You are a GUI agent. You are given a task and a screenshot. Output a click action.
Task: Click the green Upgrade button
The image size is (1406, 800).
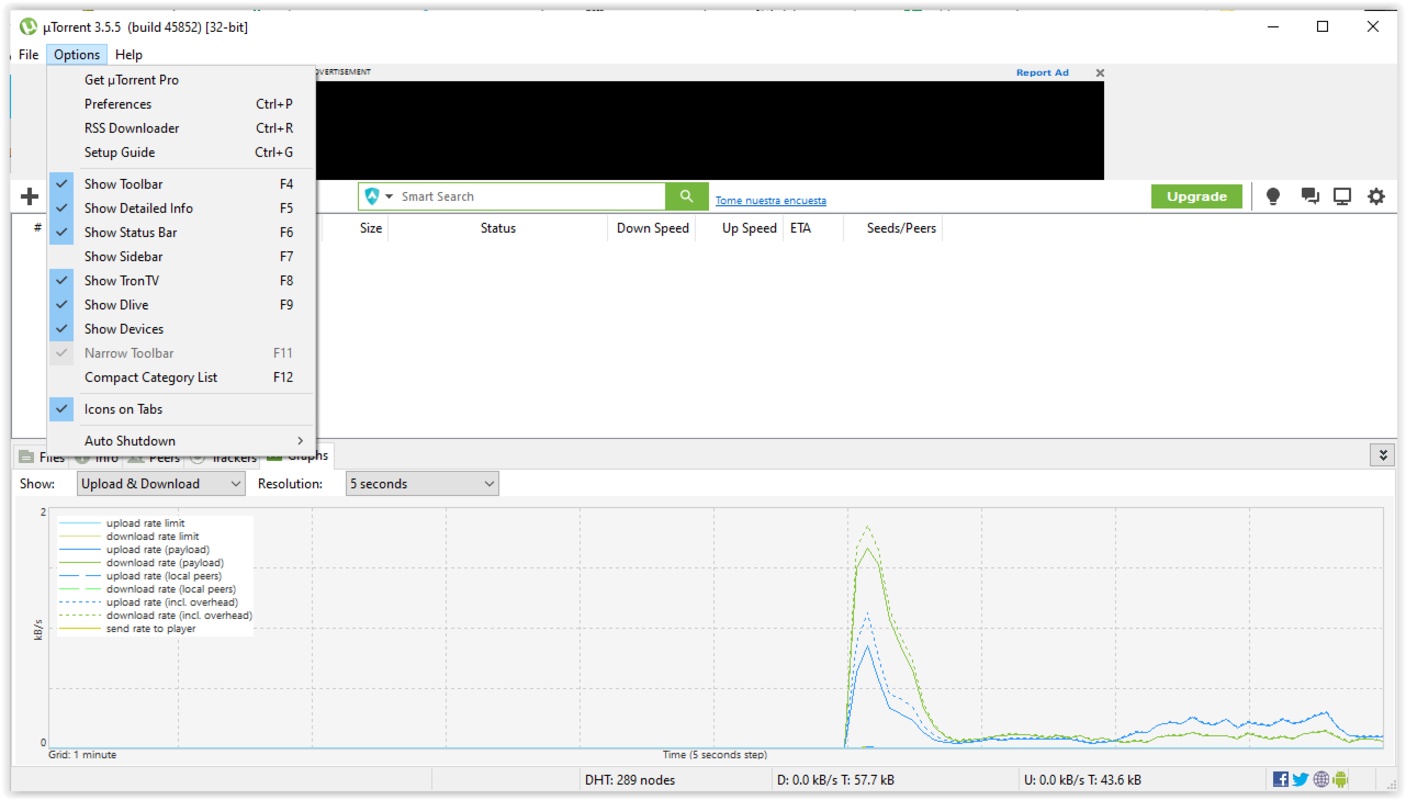tap(1196, 196)
